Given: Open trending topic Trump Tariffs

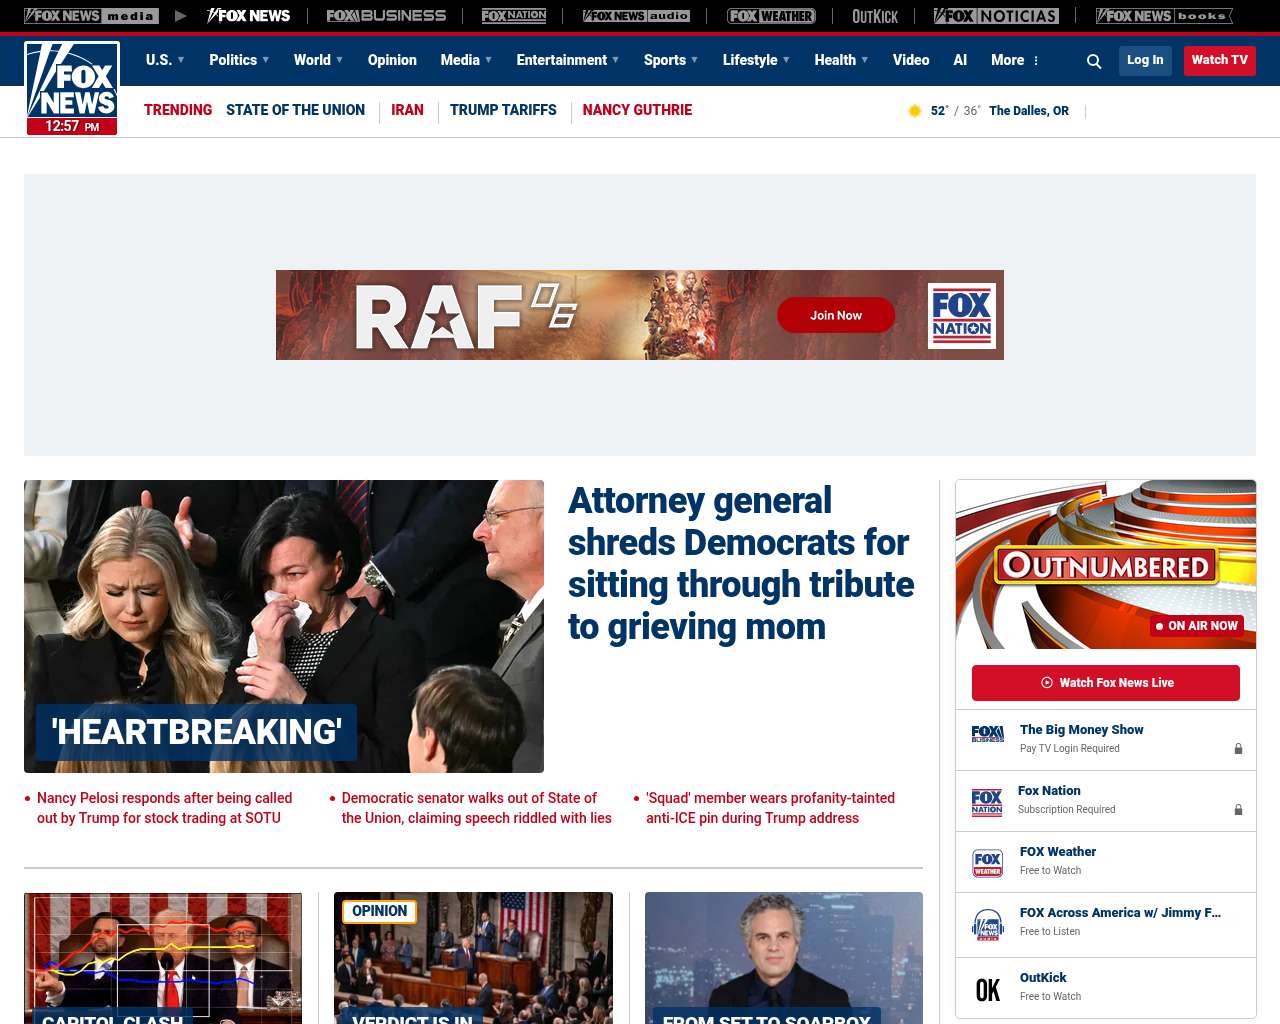Looking at the screenshot, I should [503, 110].
